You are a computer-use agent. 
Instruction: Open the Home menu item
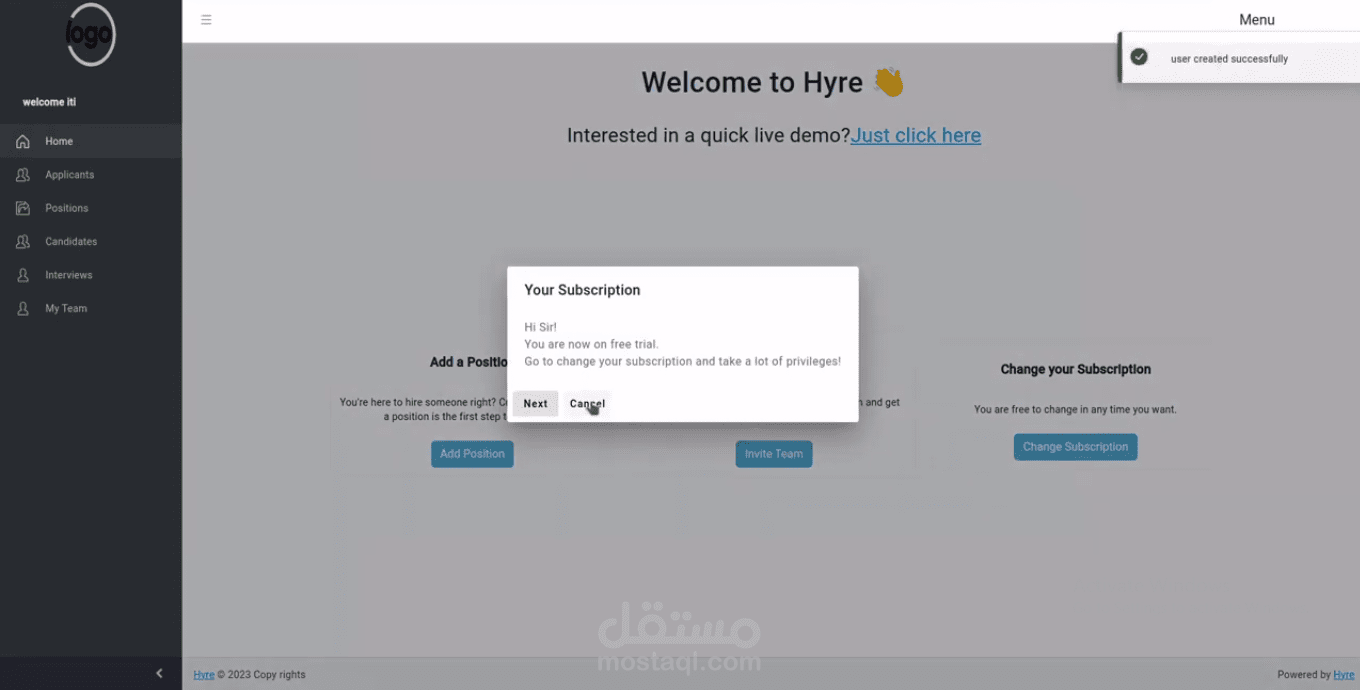point(91,141)
